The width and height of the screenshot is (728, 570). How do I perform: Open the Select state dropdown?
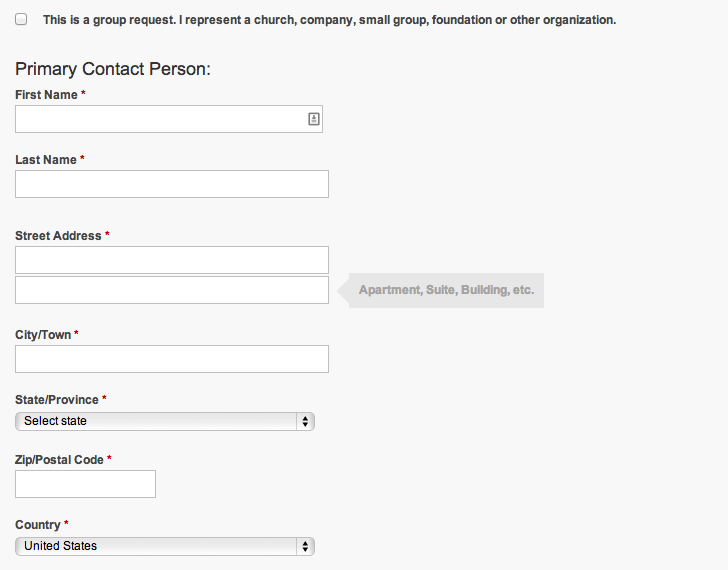pos(165,421)
